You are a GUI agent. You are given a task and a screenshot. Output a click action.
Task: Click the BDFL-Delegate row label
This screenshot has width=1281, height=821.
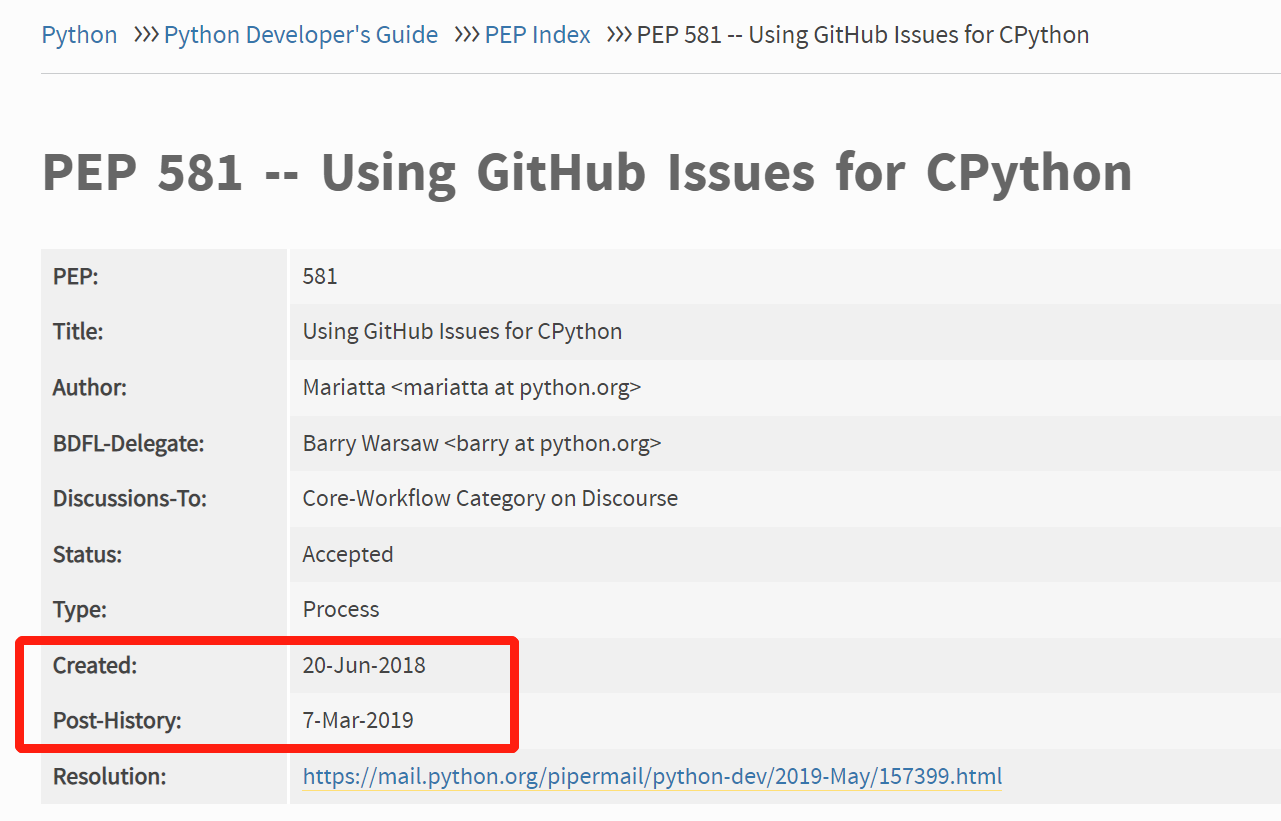(x=128, y=443)
